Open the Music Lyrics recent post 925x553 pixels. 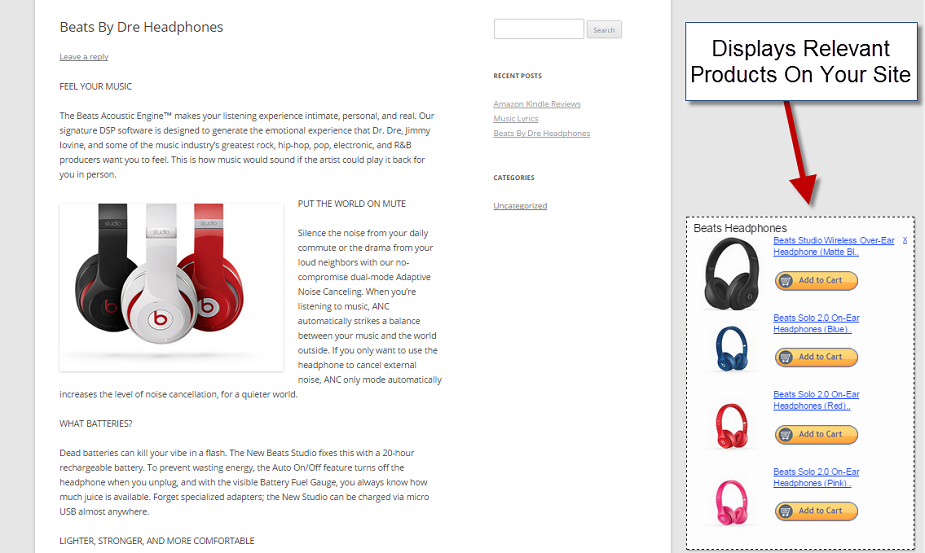point(516,119)
